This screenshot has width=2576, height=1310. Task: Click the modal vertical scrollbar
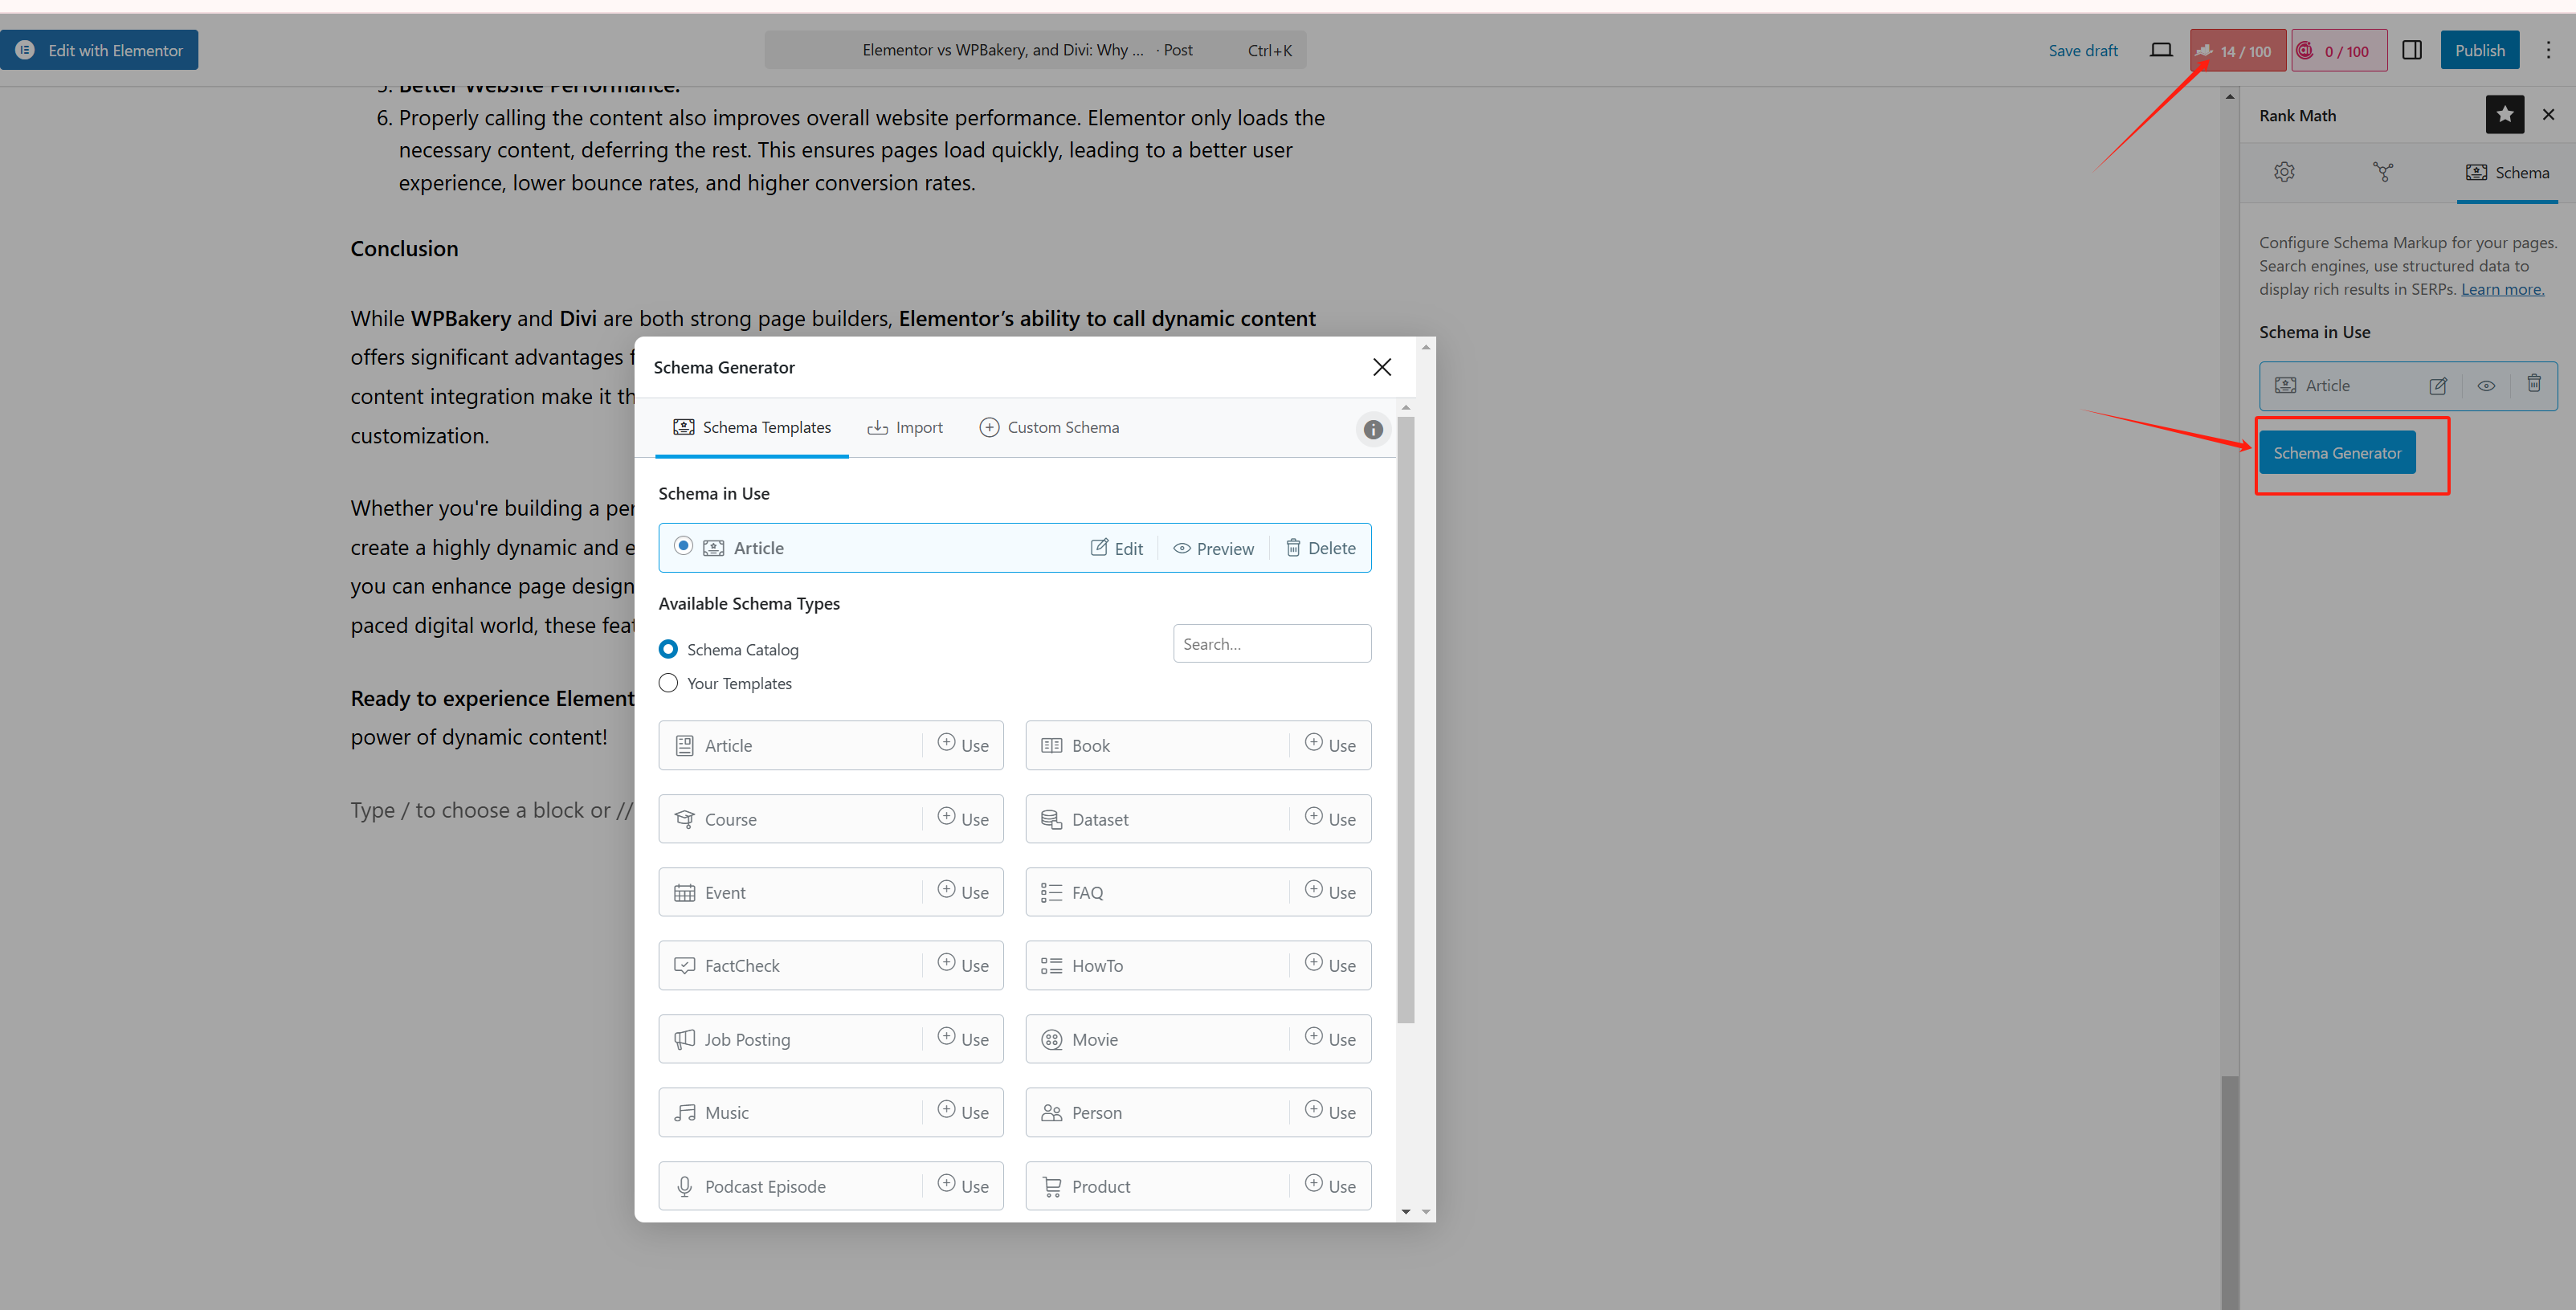pos(1406,720)
